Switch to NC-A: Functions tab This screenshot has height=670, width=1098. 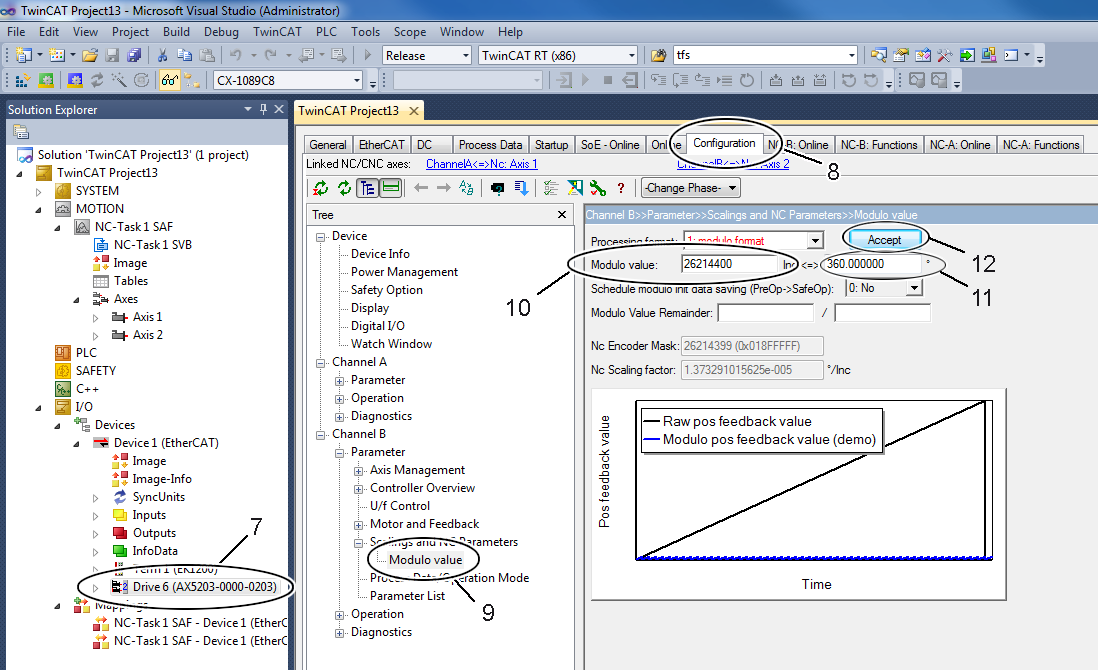pos(1041,144)
